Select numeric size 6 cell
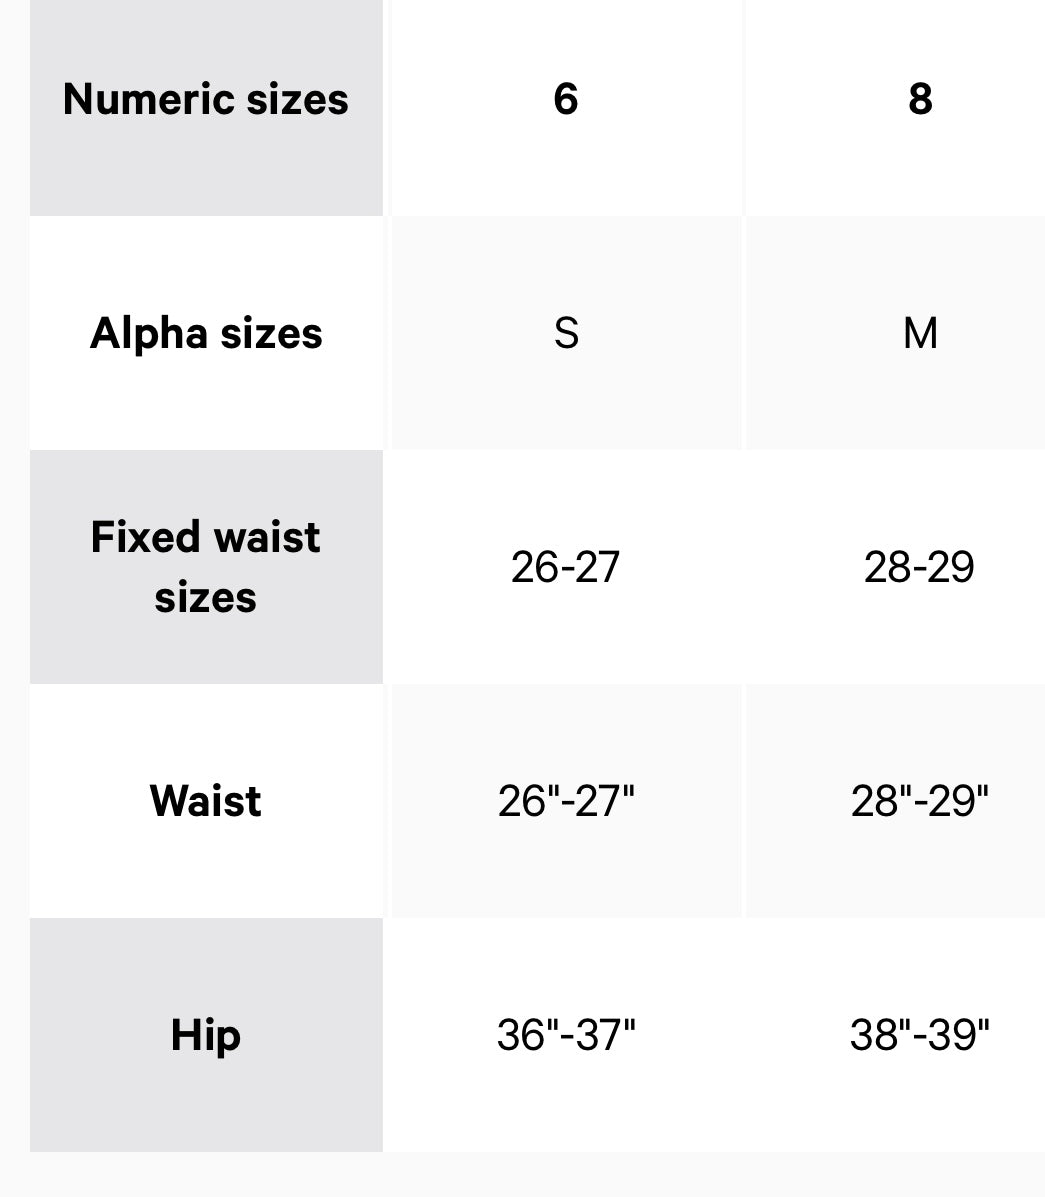The width and height of the screenshot is (1045, 1197). click(566, 99)
